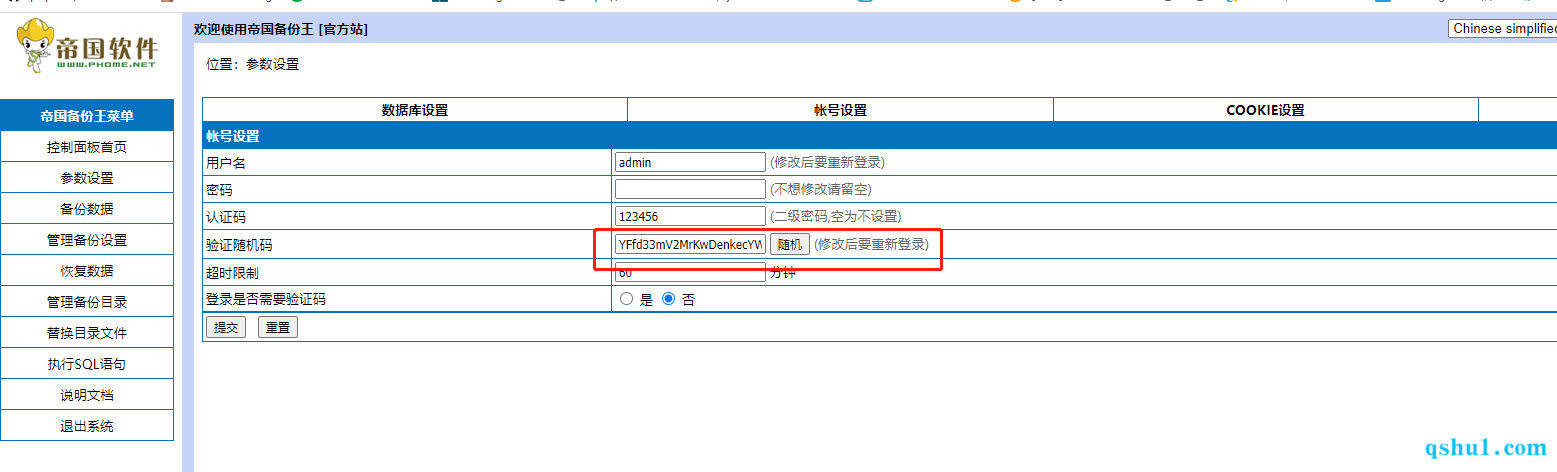Click the 认证码 input field

(690, 216)
